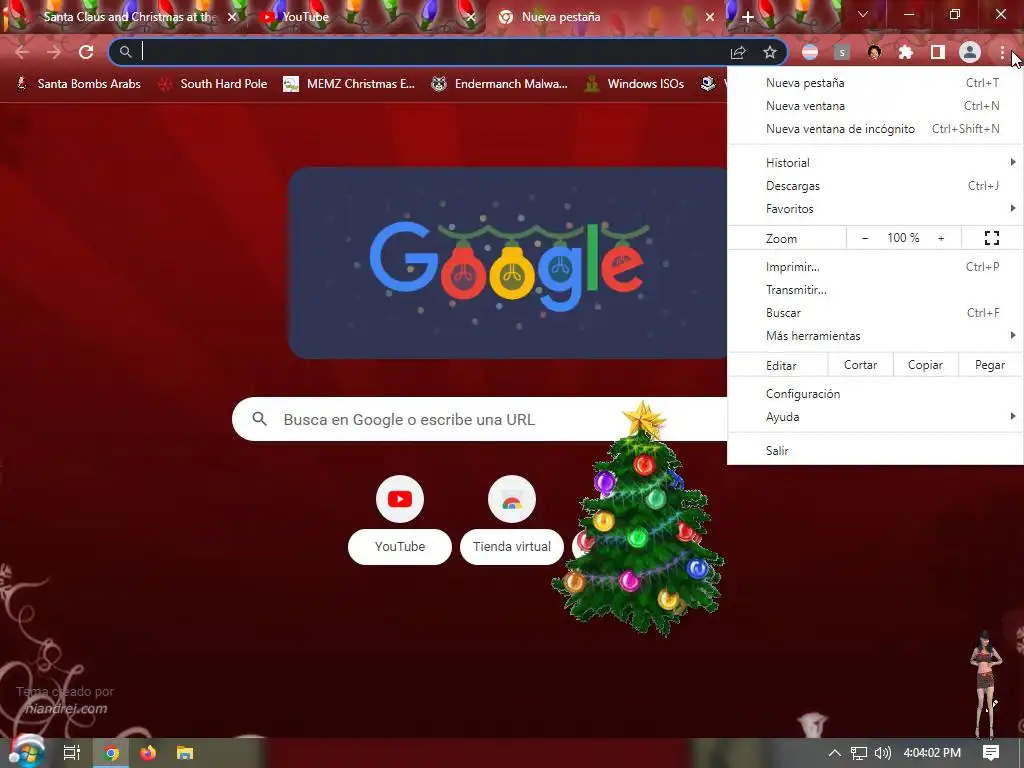Click the three-dot Chrome menu button
This screenshot has width=1024, height=768.
click(x=1002, y=52)
